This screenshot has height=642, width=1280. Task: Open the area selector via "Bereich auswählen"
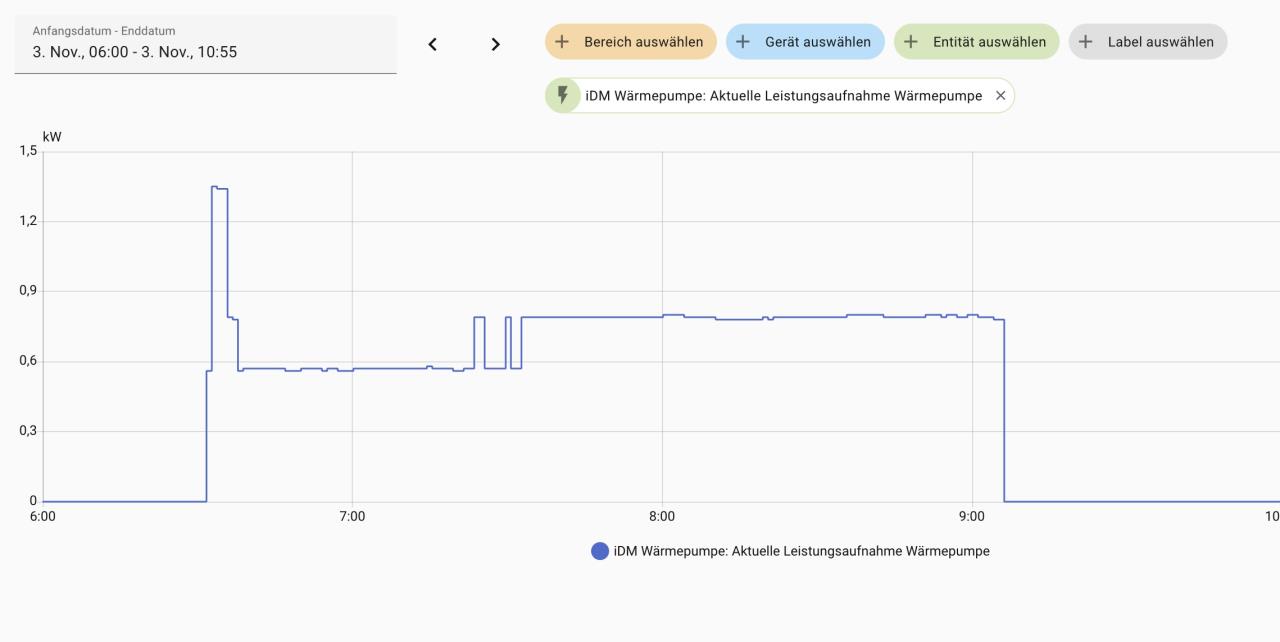630,42
